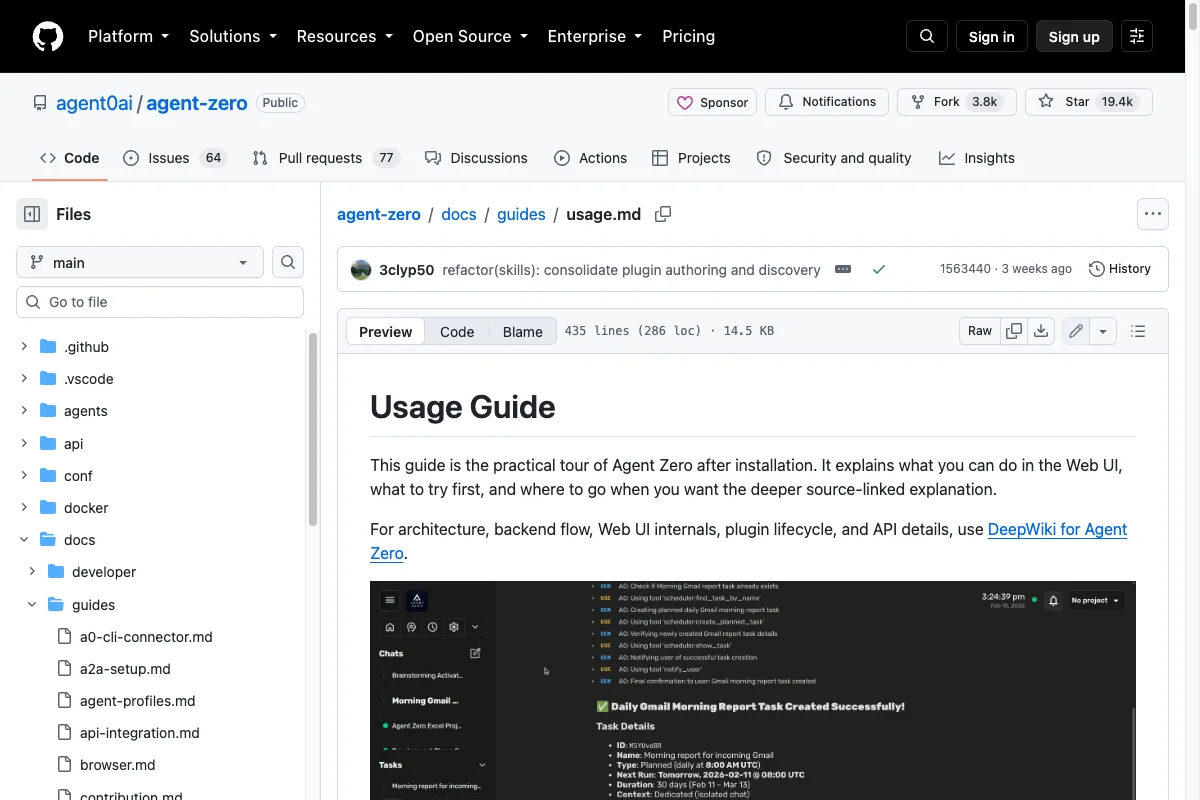Switch to Projects tab
The height and width of the screenshot is (800, 1200).
pyautogui.click(x=691, y=158)
